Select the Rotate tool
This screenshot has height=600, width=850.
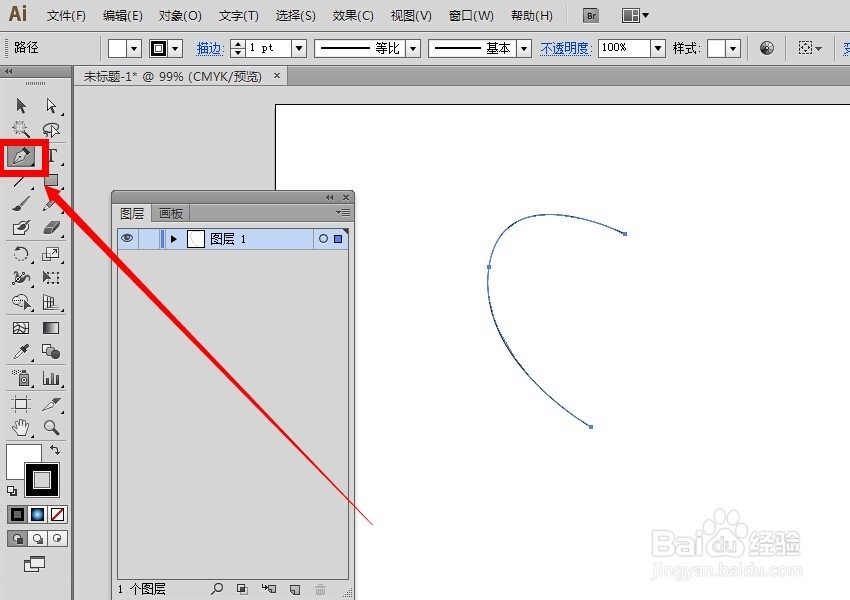[x=21, y=254]
